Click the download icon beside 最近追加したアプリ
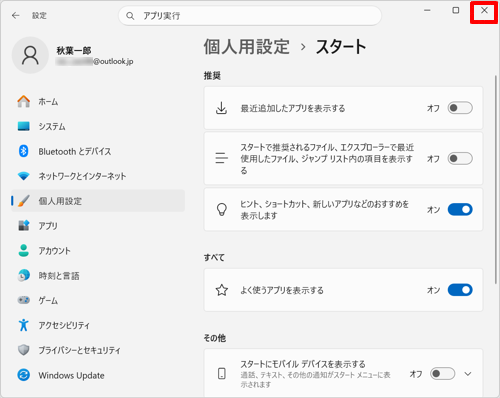Image resolution: width=500 pixels, height=398 pixels. click(221, 108)
